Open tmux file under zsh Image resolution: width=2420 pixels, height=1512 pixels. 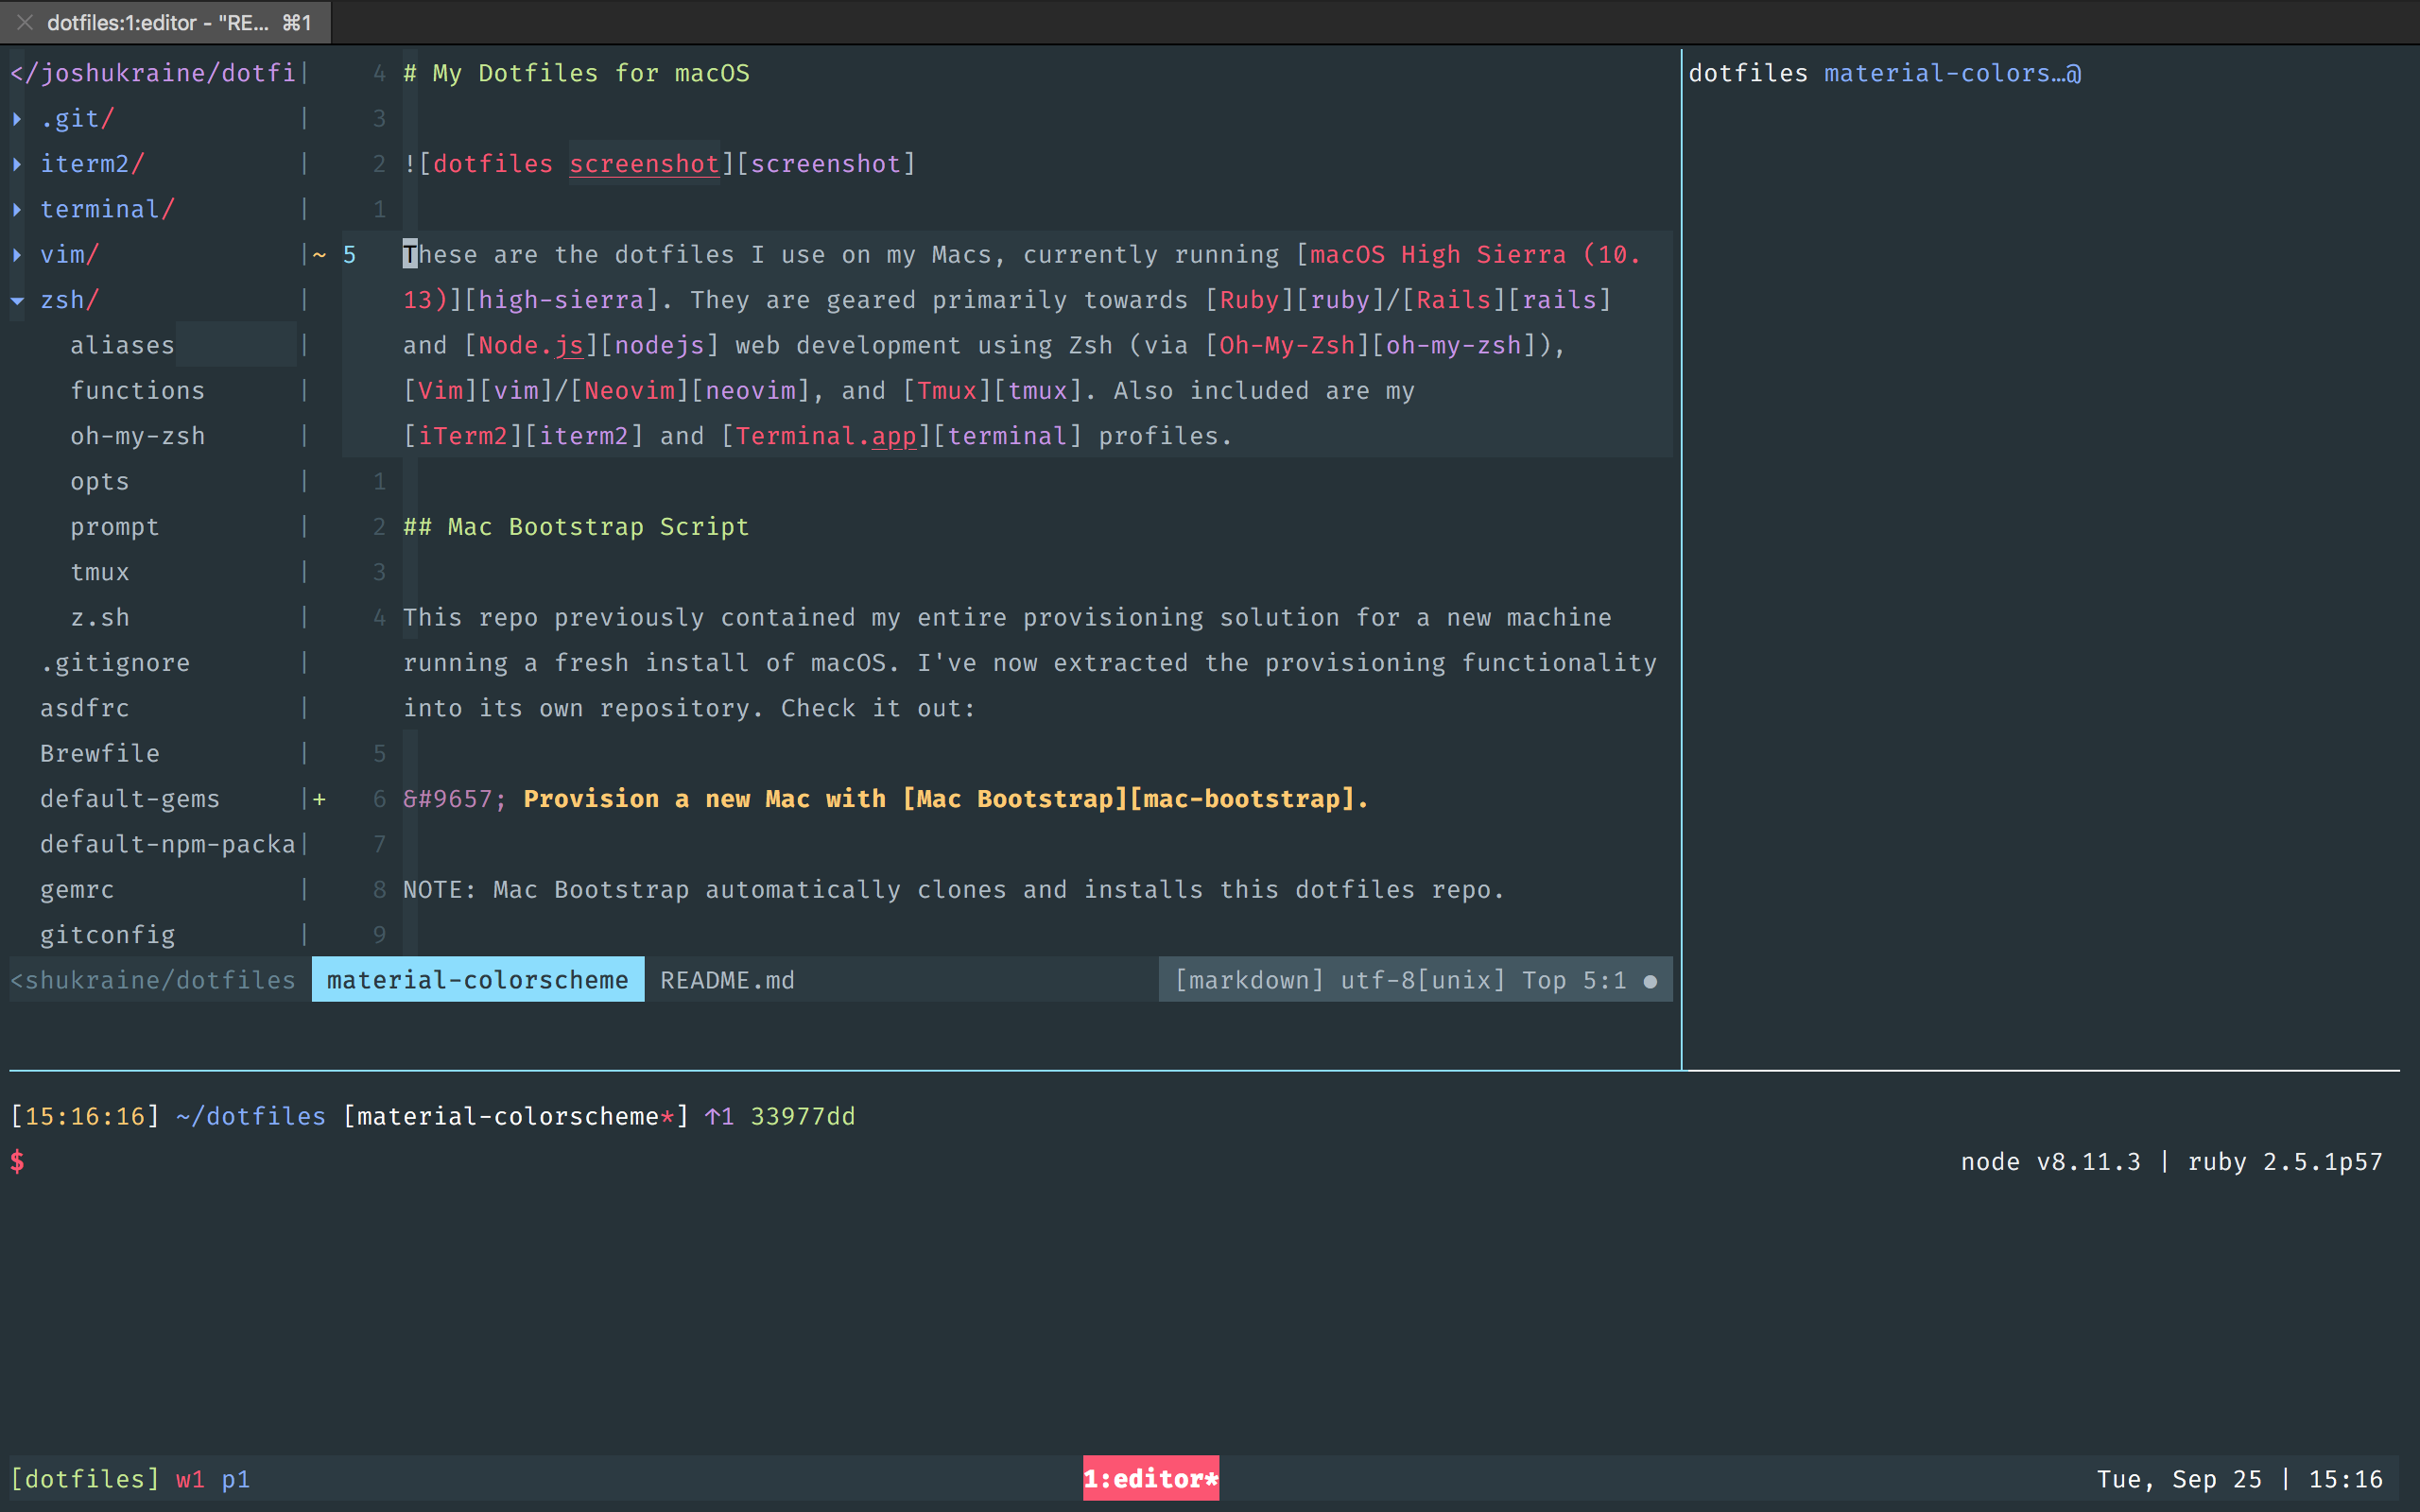coord(99,572)
